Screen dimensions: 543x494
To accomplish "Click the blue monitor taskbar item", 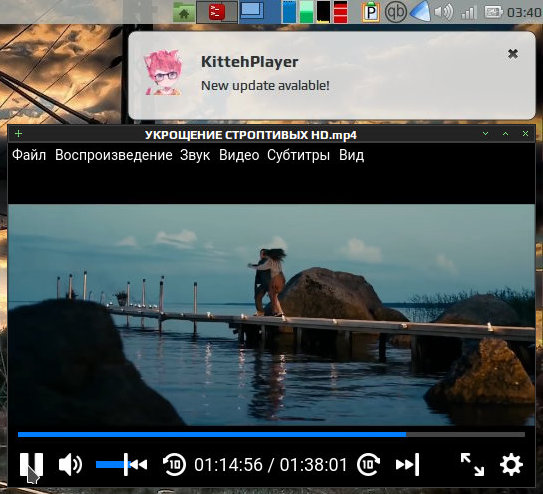I will (x=252, y=11).
